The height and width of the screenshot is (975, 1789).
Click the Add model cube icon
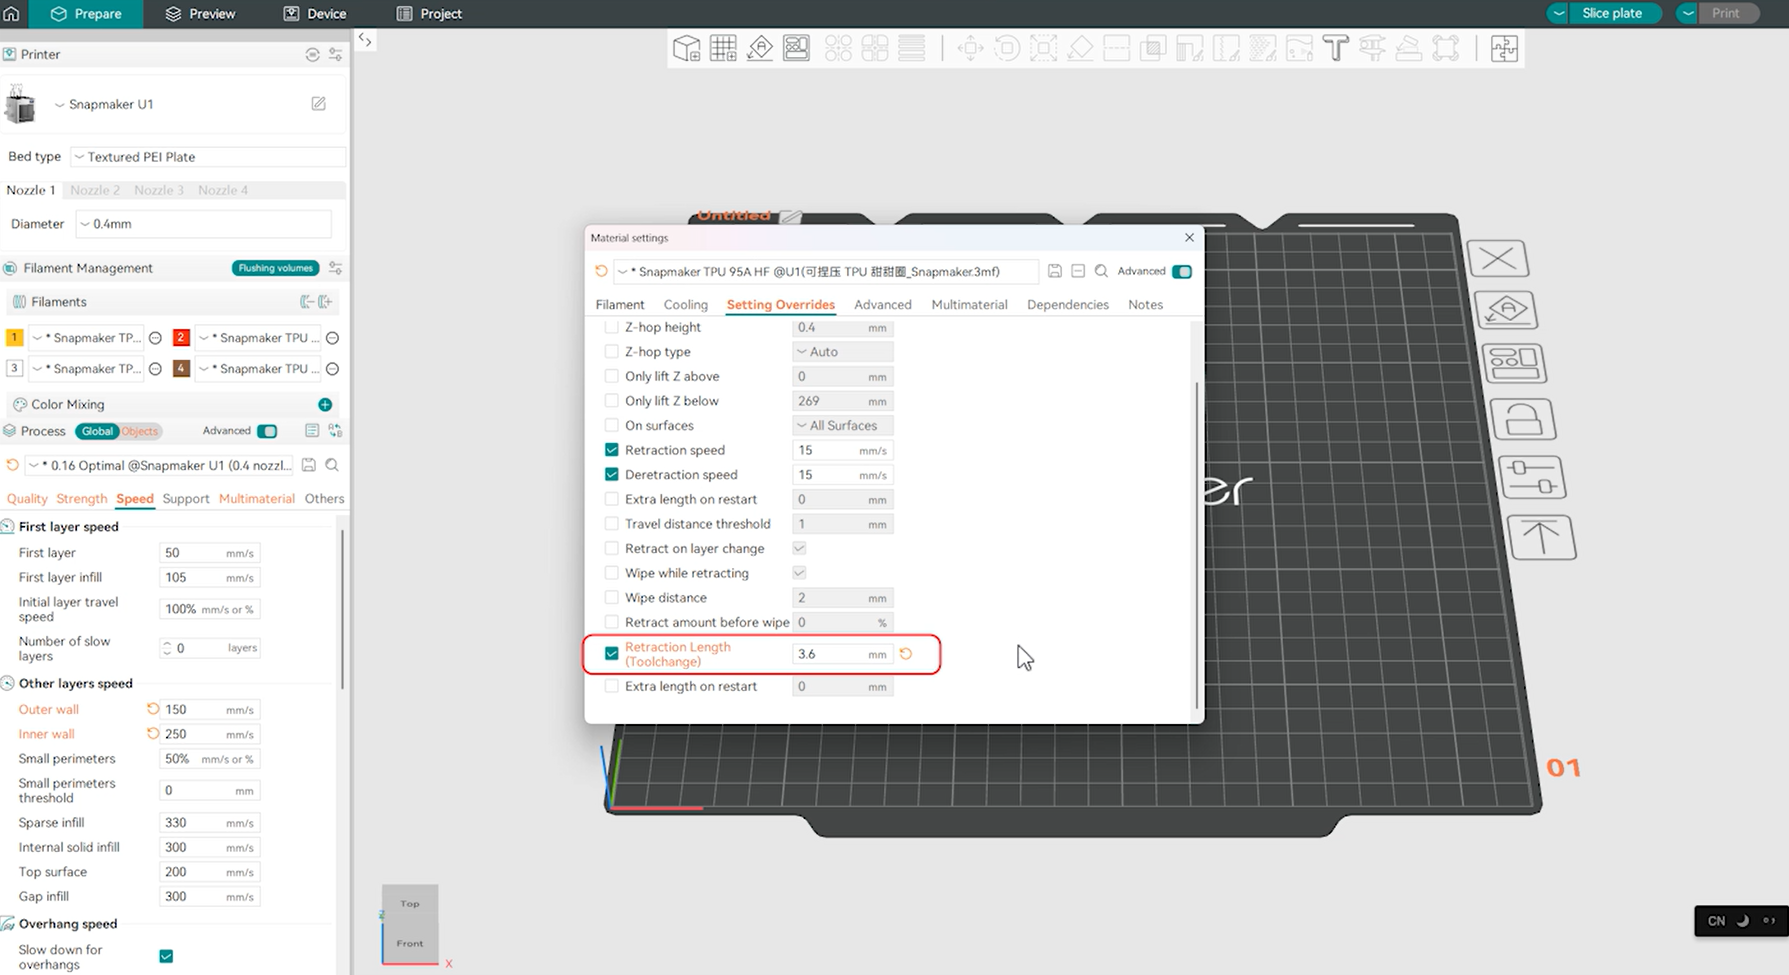coord(686,48)
